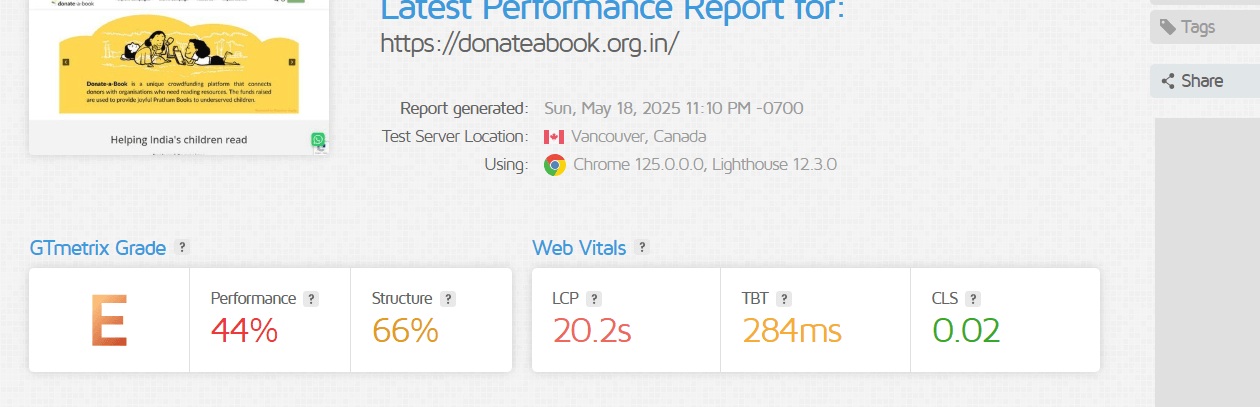
Task: Click the WhatsApp icon in site preview
Action: click(x=318, y=140)
